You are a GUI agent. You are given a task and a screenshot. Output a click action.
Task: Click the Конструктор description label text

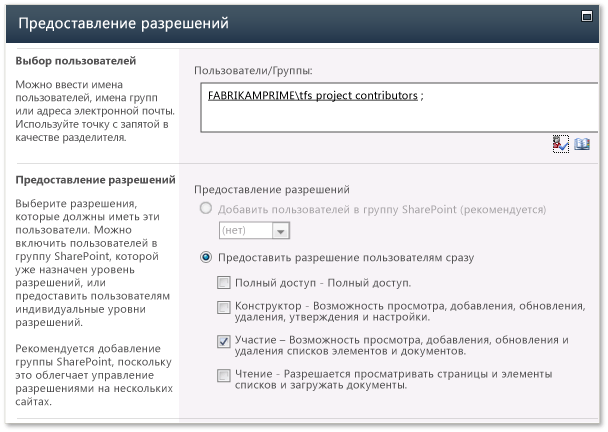pyautogui.click(x=410, y=311)
